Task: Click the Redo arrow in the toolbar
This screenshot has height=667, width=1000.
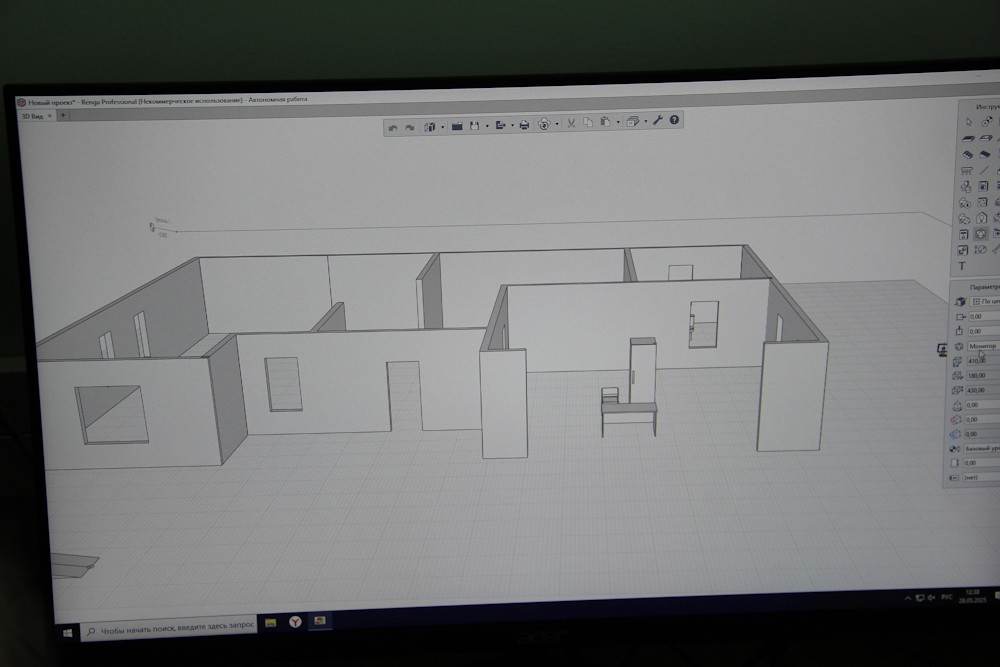Action: tap(410, 126)
